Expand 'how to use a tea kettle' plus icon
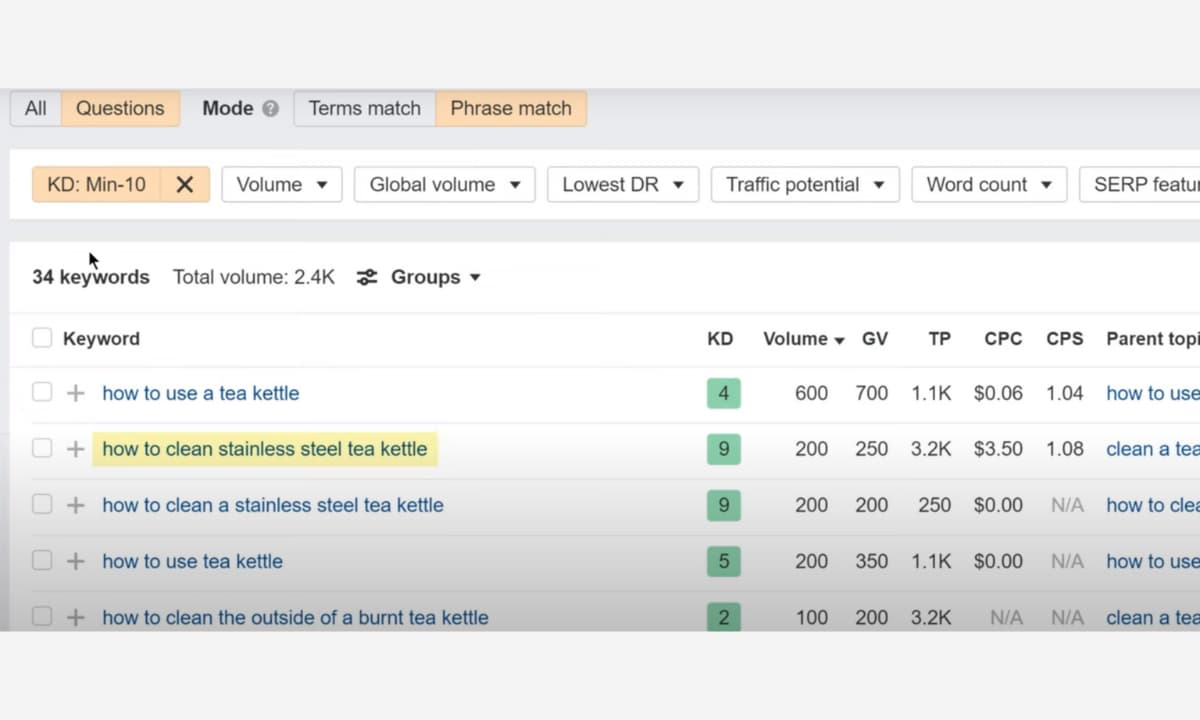The image size is (1200, 720). (75, 393)
